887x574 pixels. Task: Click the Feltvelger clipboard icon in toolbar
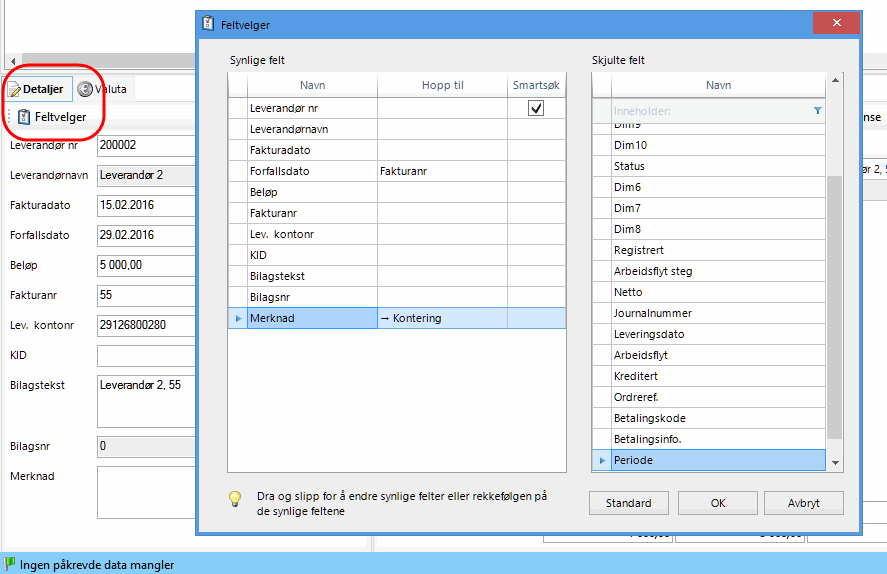coord(23,117)
